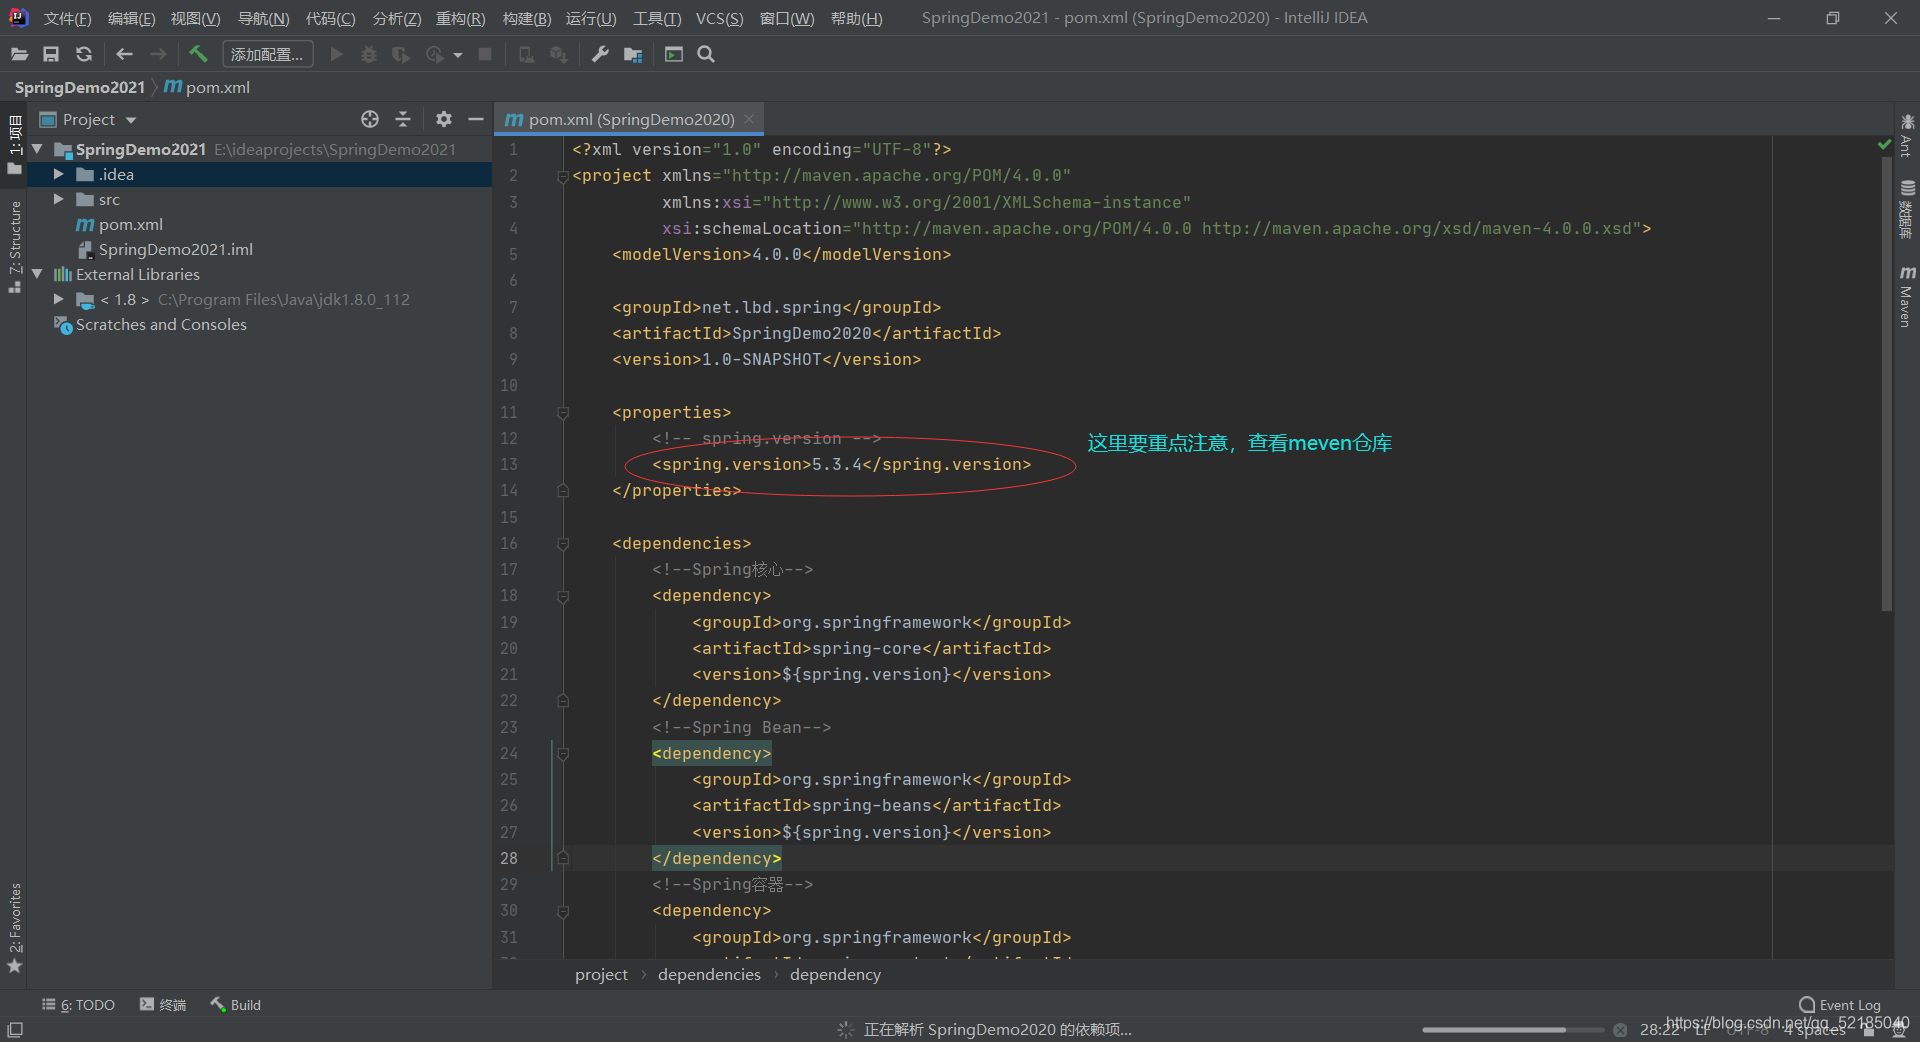Hide the Project panel with minus icon
The height and width of the screenshot is (1042, 1920).
tap(476, 119)
